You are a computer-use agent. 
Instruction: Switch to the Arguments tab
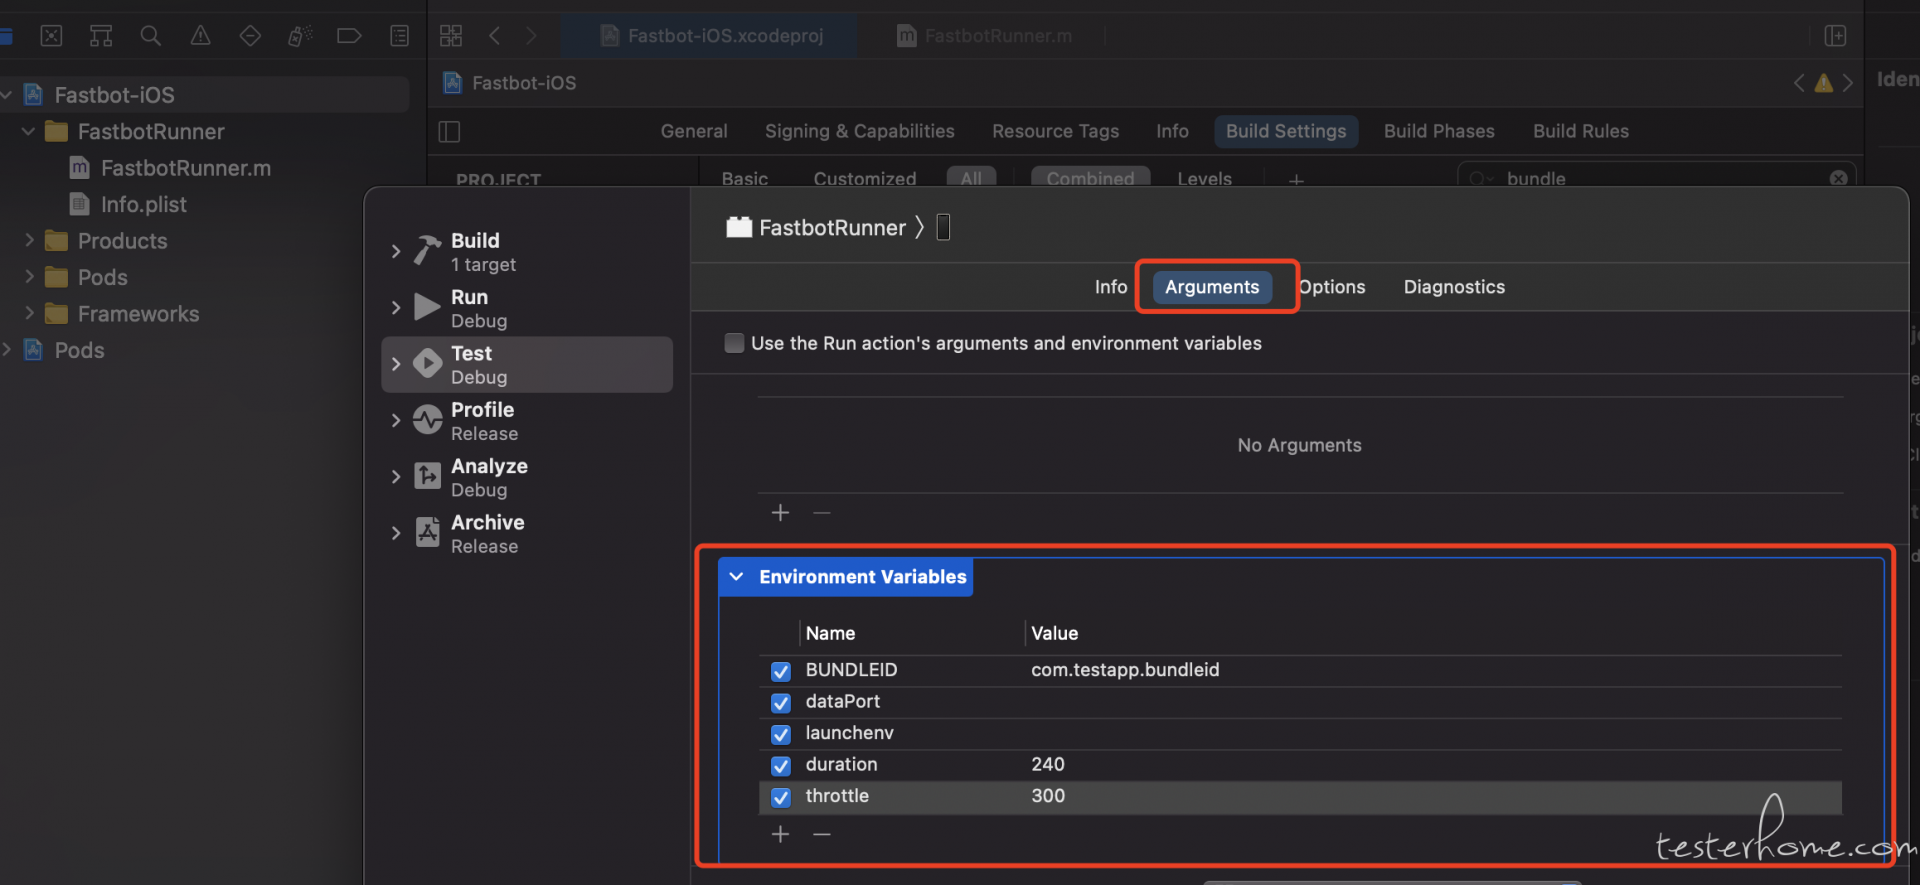[1212, 287]
